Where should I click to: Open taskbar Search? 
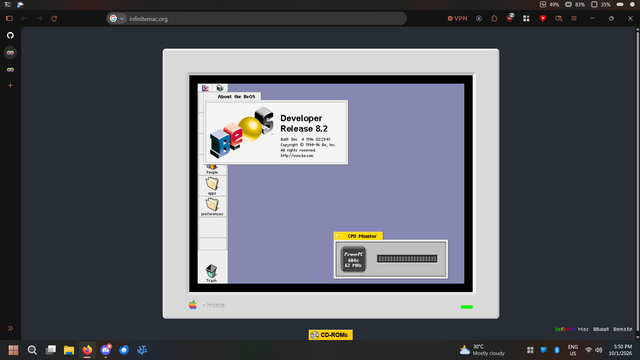(32, 350)
